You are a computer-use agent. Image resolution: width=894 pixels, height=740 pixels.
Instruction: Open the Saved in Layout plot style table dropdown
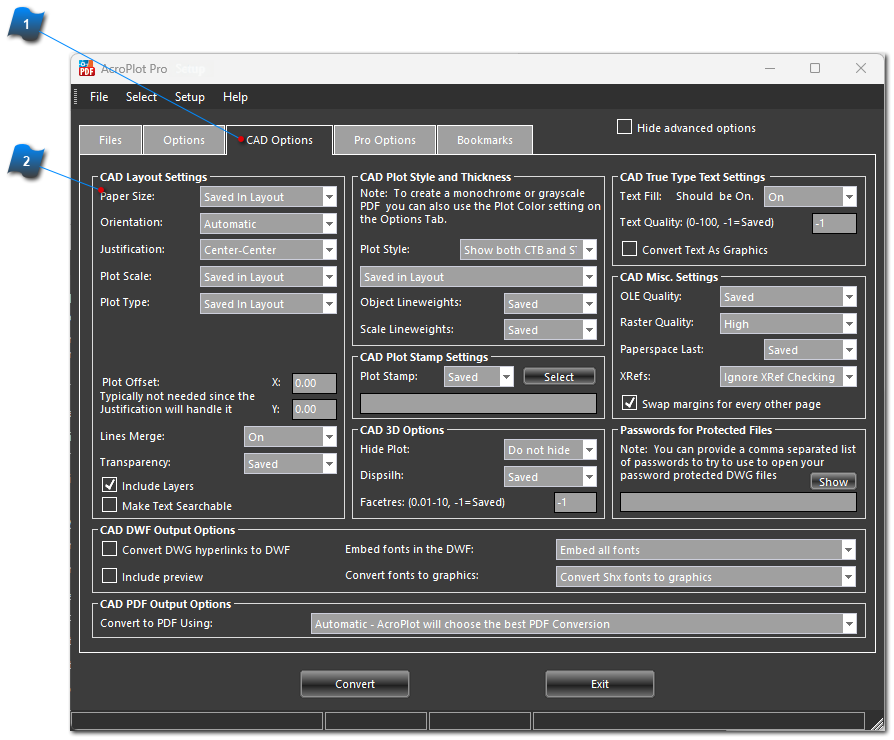[x=478, y=277]
